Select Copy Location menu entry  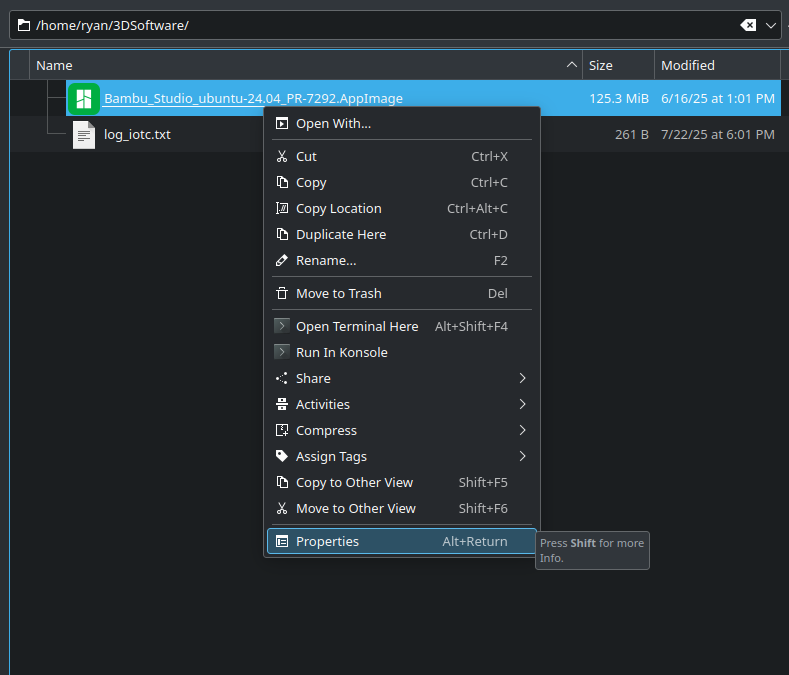tap(402, 208)
